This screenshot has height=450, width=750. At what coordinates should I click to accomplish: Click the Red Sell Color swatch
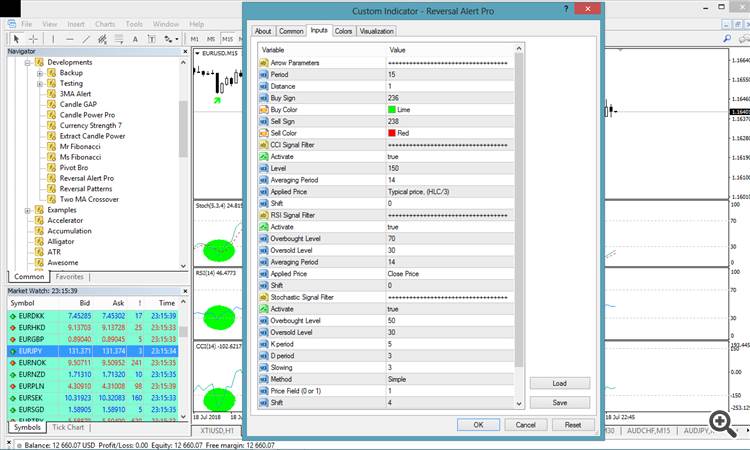coord(392,133)
